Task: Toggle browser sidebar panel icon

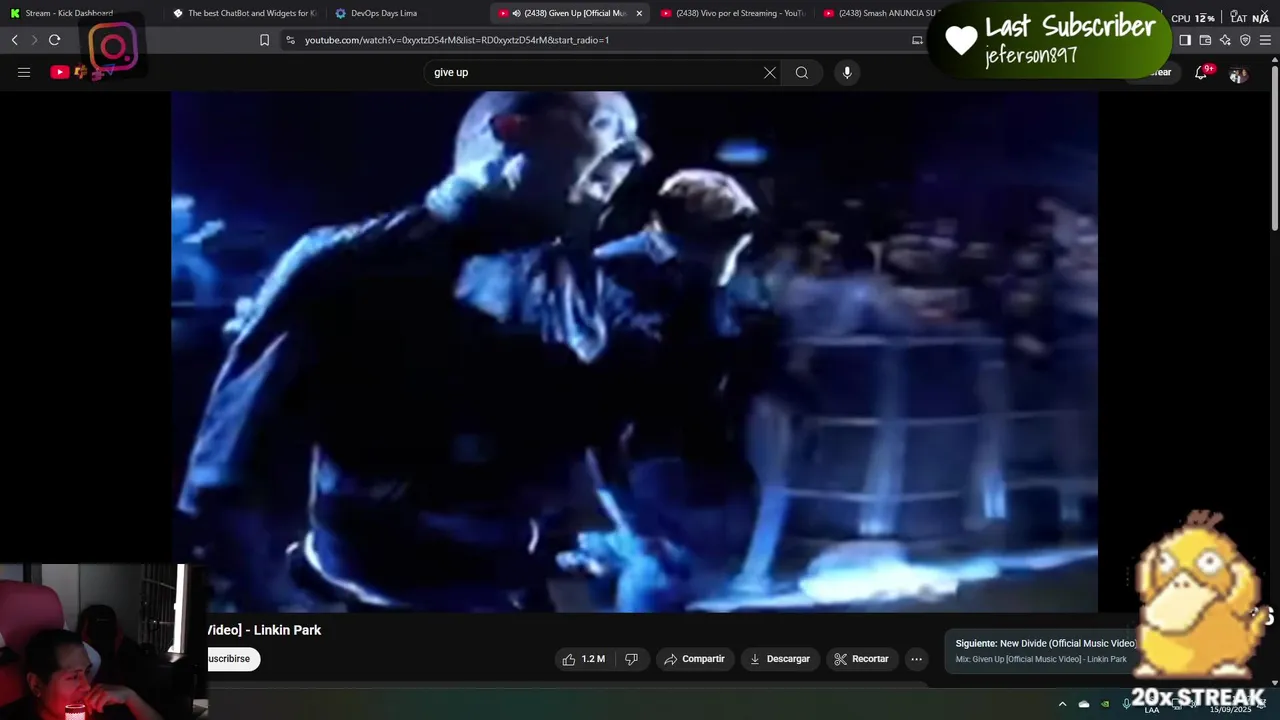Action: click(x=1185, y=40)
